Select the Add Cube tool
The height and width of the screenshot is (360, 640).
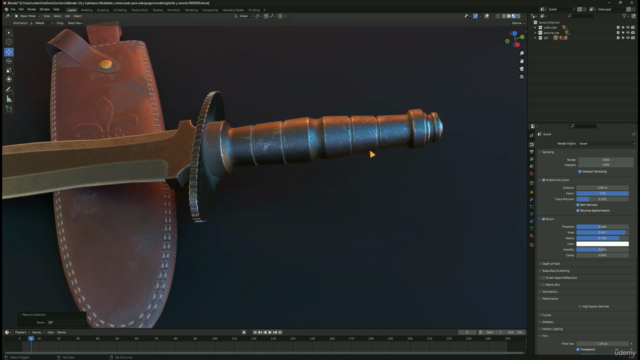[x=9, y=109]
